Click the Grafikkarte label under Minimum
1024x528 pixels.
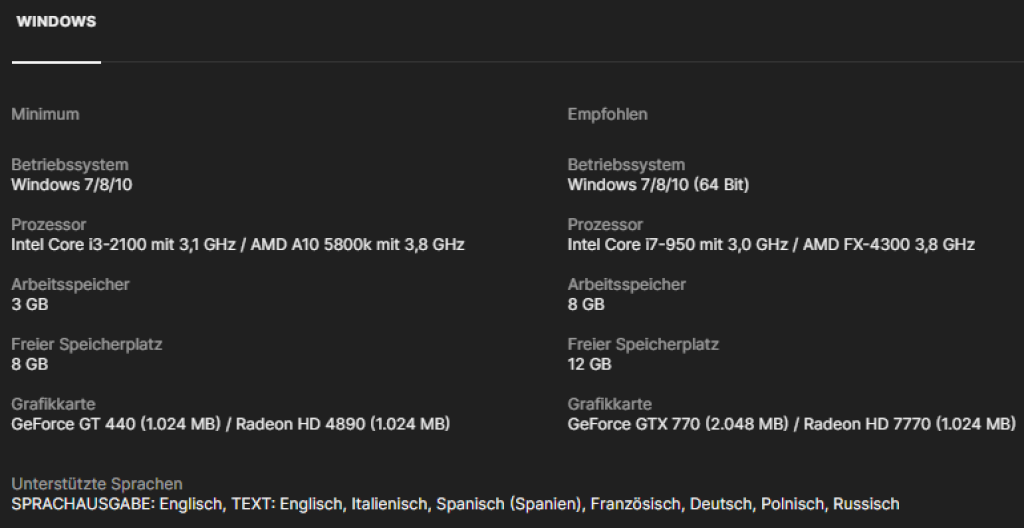(x=53, y=404)
